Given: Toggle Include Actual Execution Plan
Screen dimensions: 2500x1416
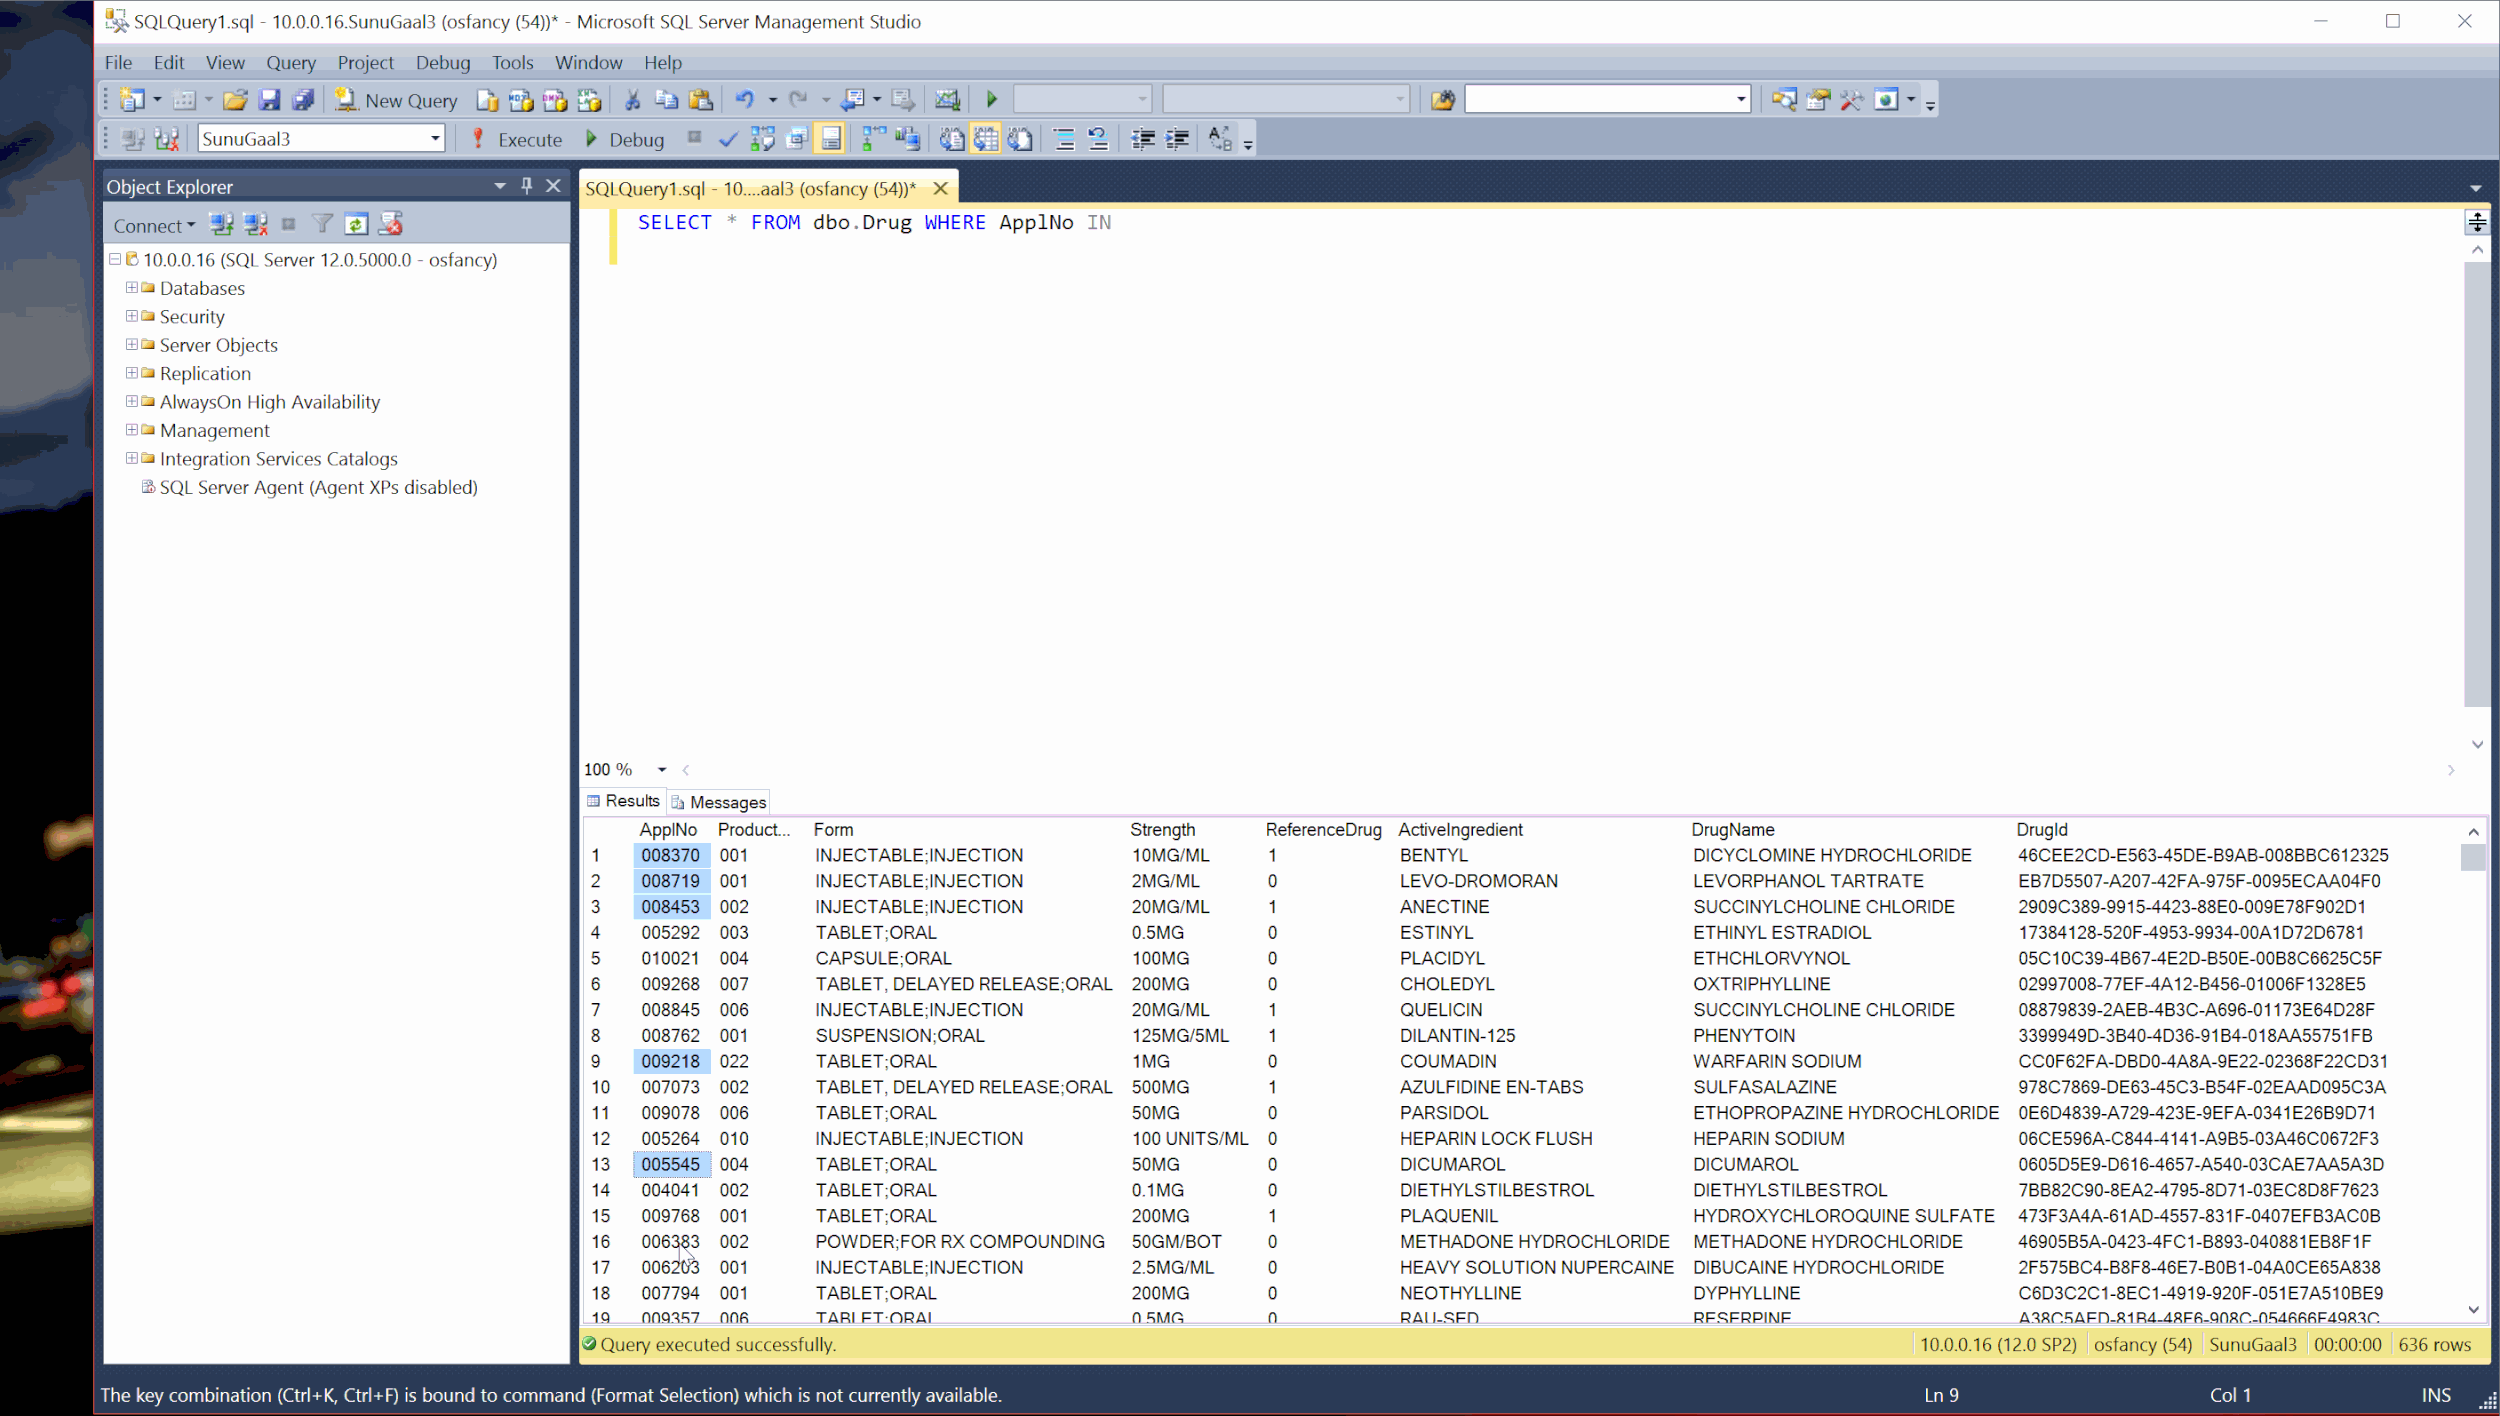Looking at the screenshot, I should (874, 140).
